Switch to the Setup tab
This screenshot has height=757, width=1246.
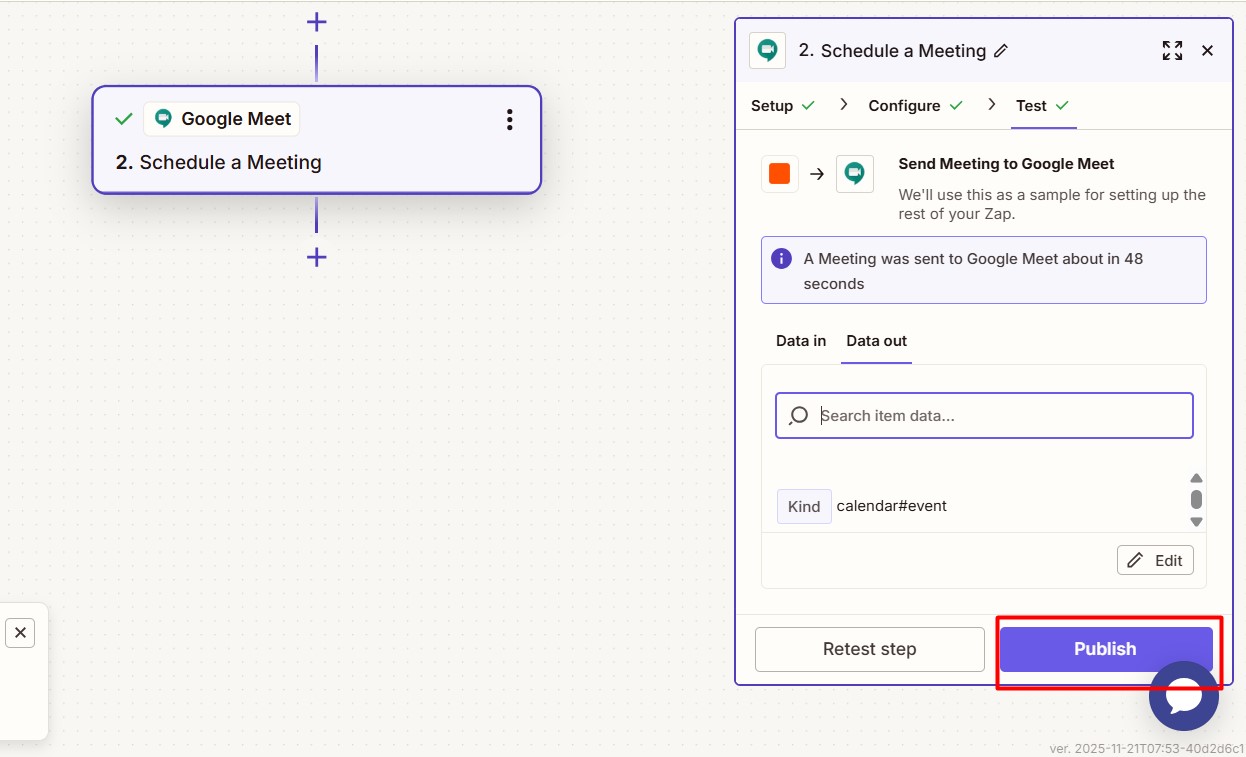pos(772,106)
